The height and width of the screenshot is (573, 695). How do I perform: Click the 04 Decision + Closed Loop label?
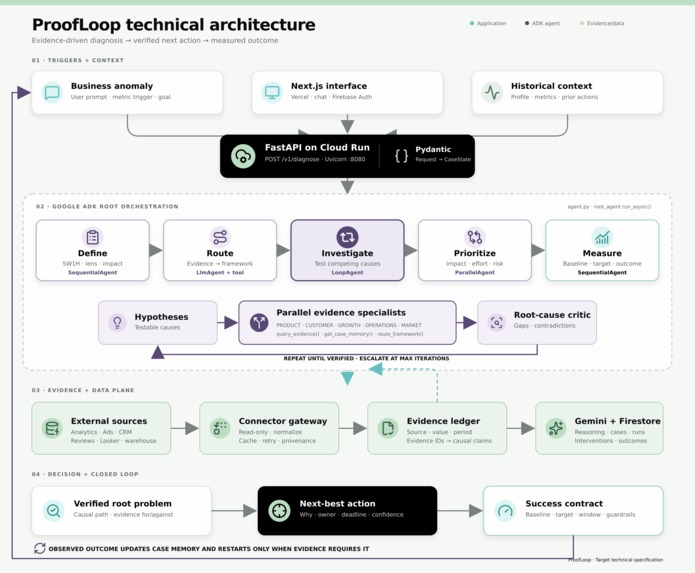coord(85,474)
